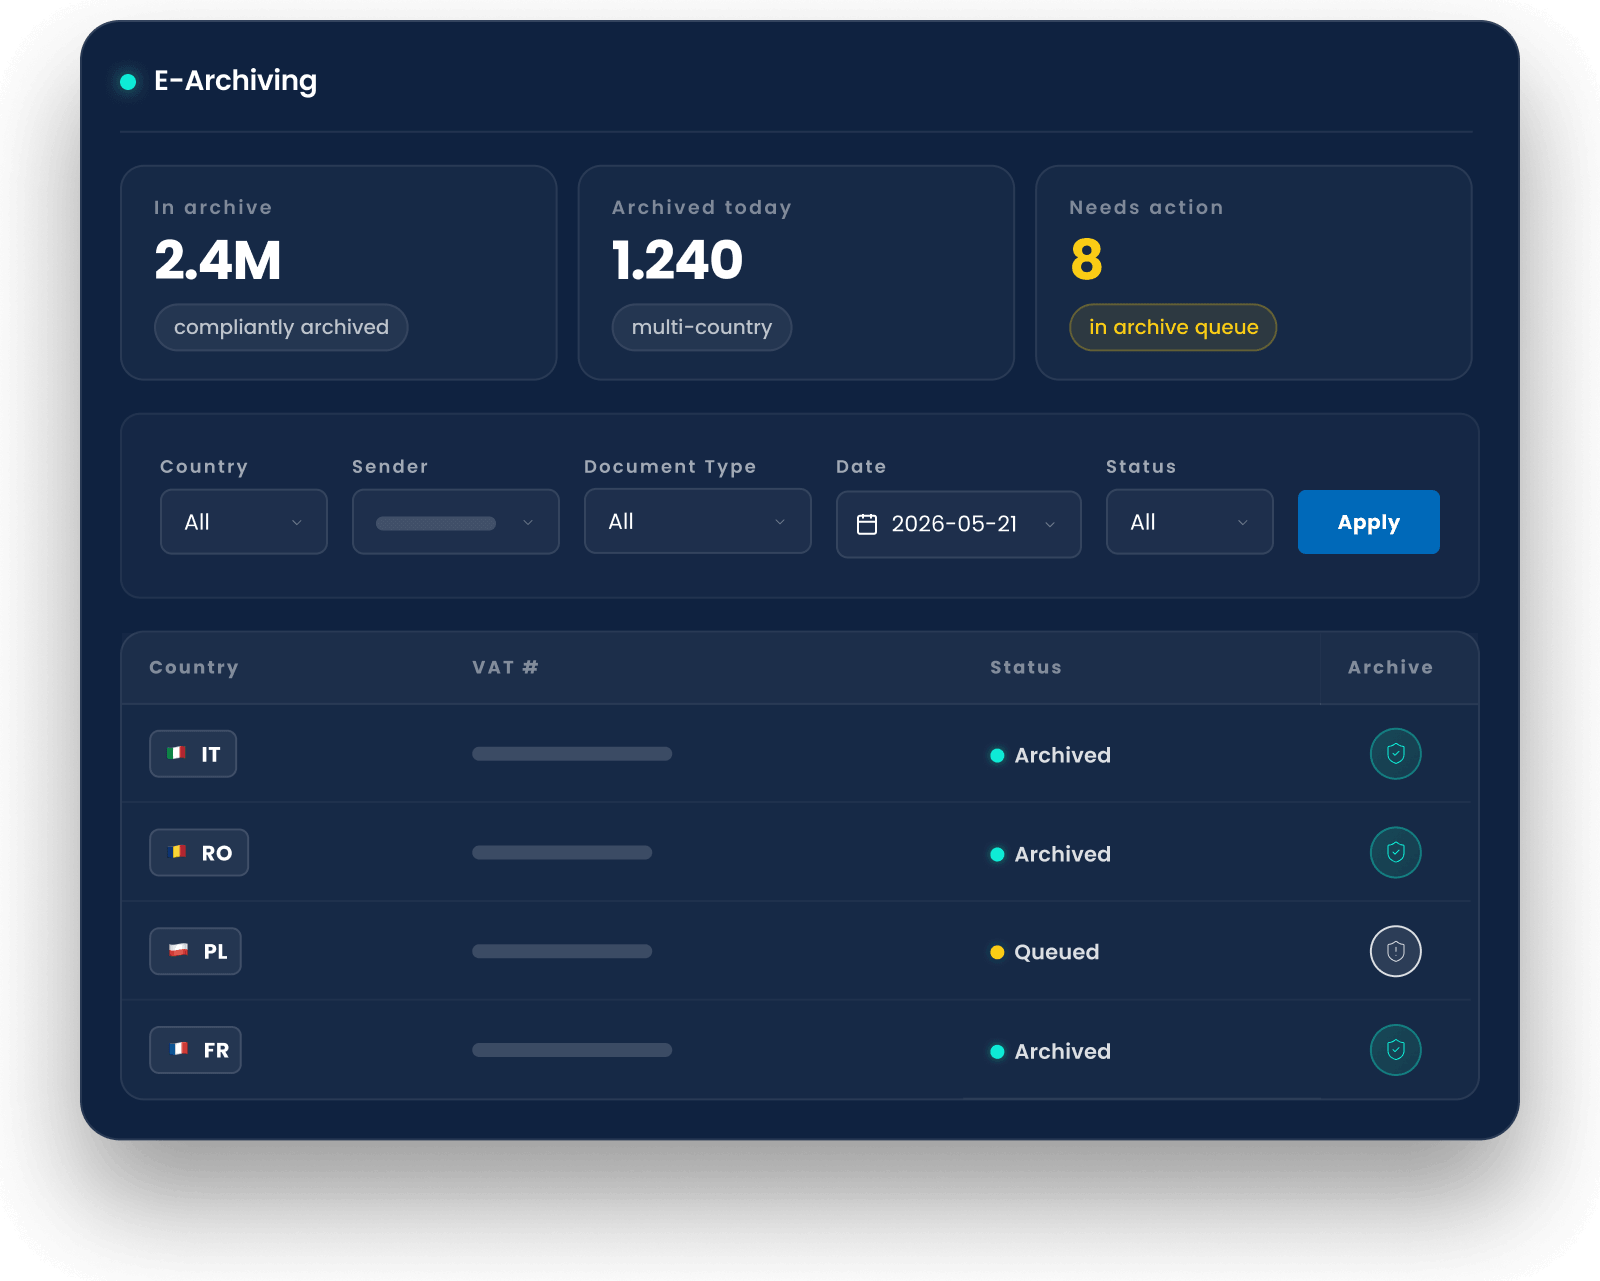Click the 'in archive queue' pill
Image resolution: width=1600 pixels, height=1281 pixels.
pos(1173,327)
